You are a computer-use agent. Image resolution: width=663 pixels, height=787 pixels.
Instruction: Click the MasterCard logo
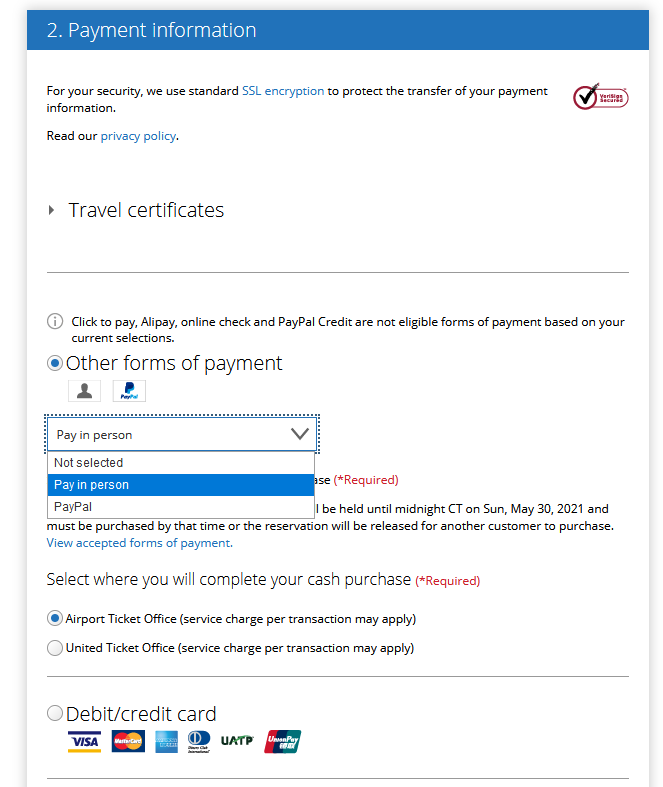(128, 741)
